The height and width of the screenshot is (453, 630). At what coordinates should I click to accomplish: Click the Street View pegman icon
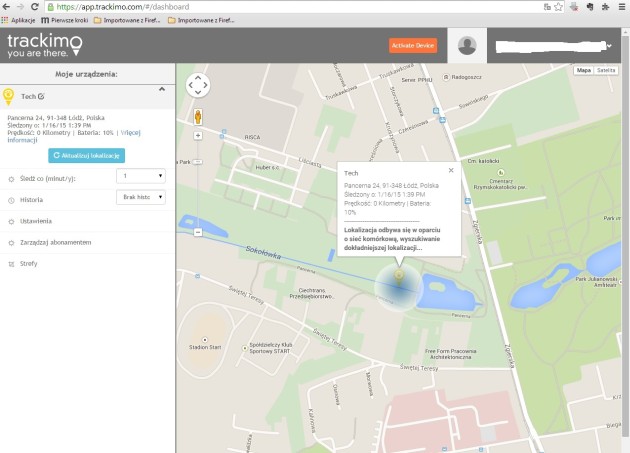point(198,114)
